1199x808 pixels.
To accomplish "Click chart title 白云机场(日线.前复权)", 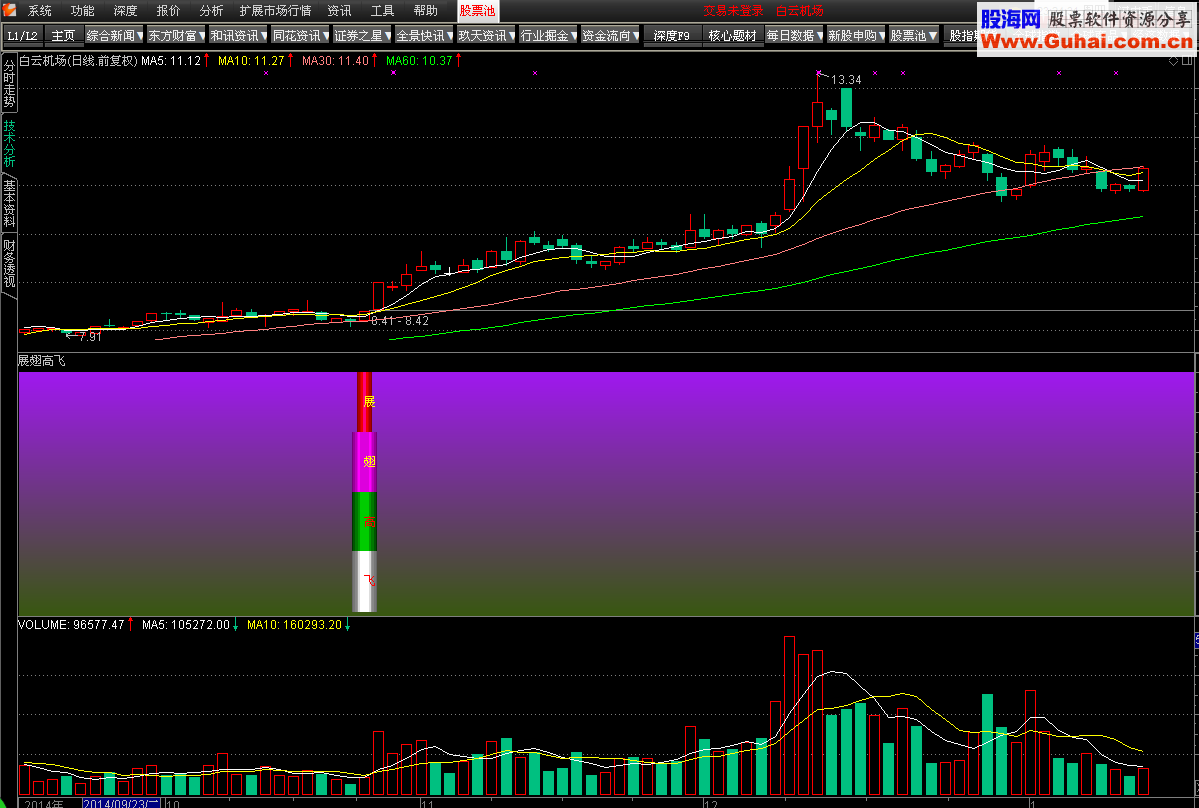I will [x=78, y=60].
